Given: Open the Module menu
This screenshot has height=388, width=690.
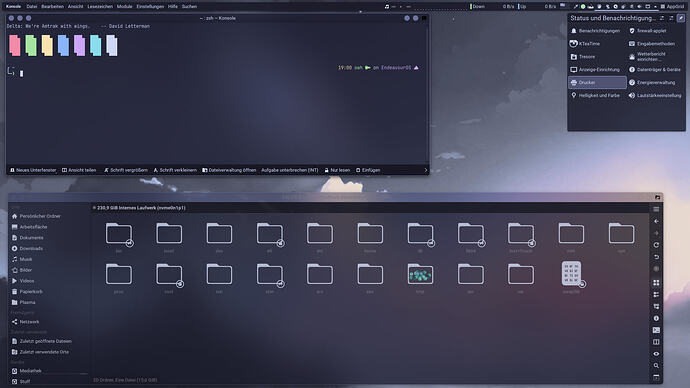Looking at the screenshot, I should pos(125,7).
